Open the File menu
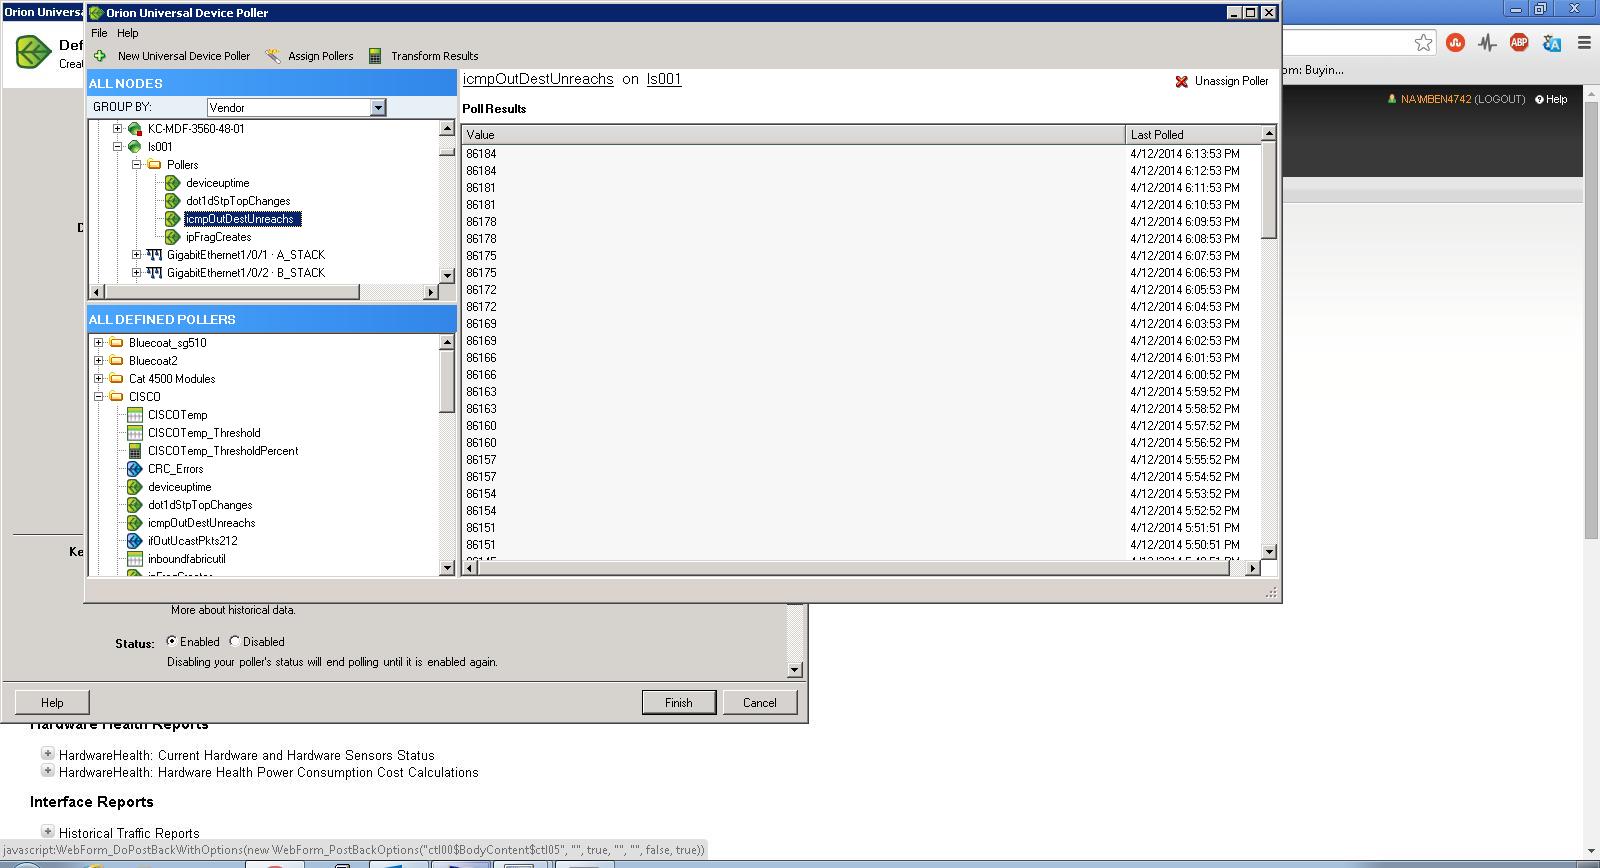 tap(99, 33)
